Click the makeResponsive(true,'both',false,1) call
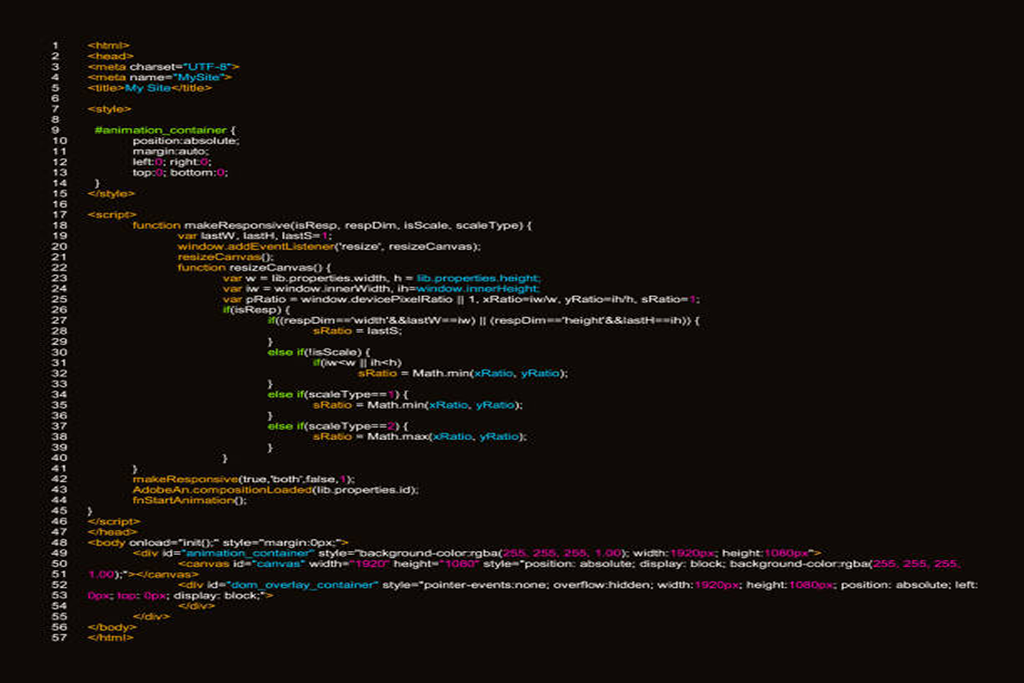 click(x=243, y=479)
